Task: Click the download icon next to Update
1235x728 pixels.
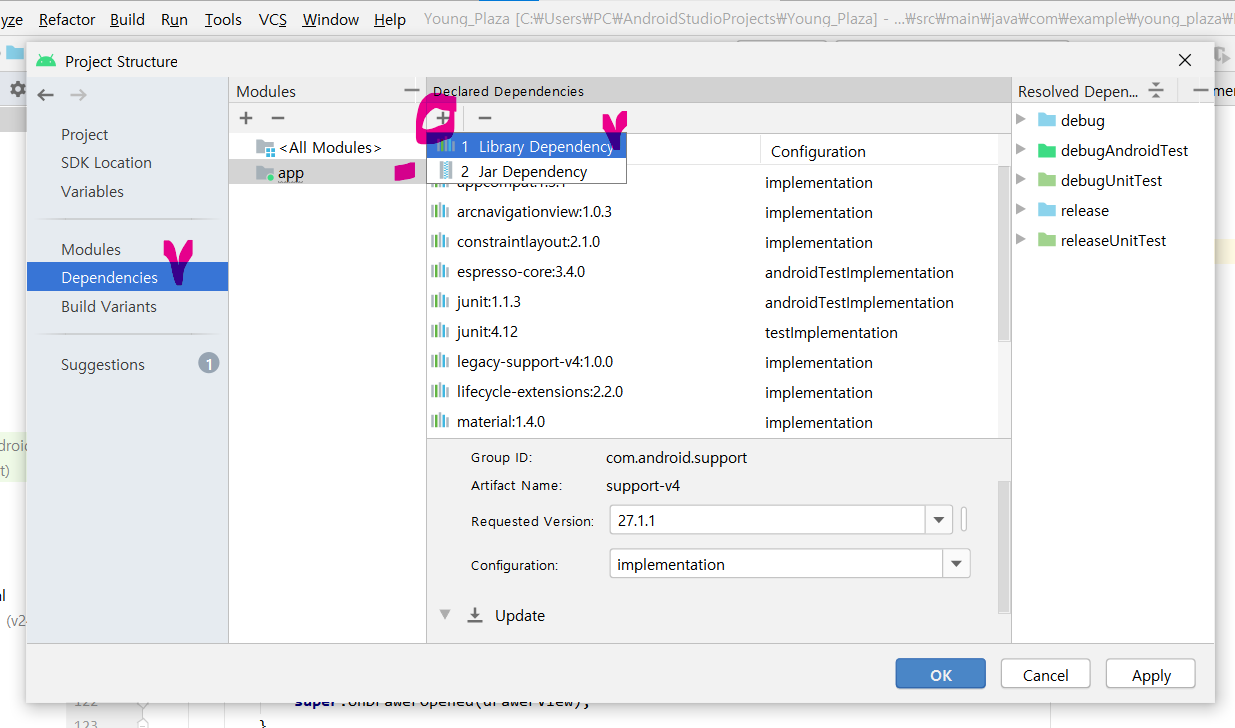Action: (x=475, y=615)
